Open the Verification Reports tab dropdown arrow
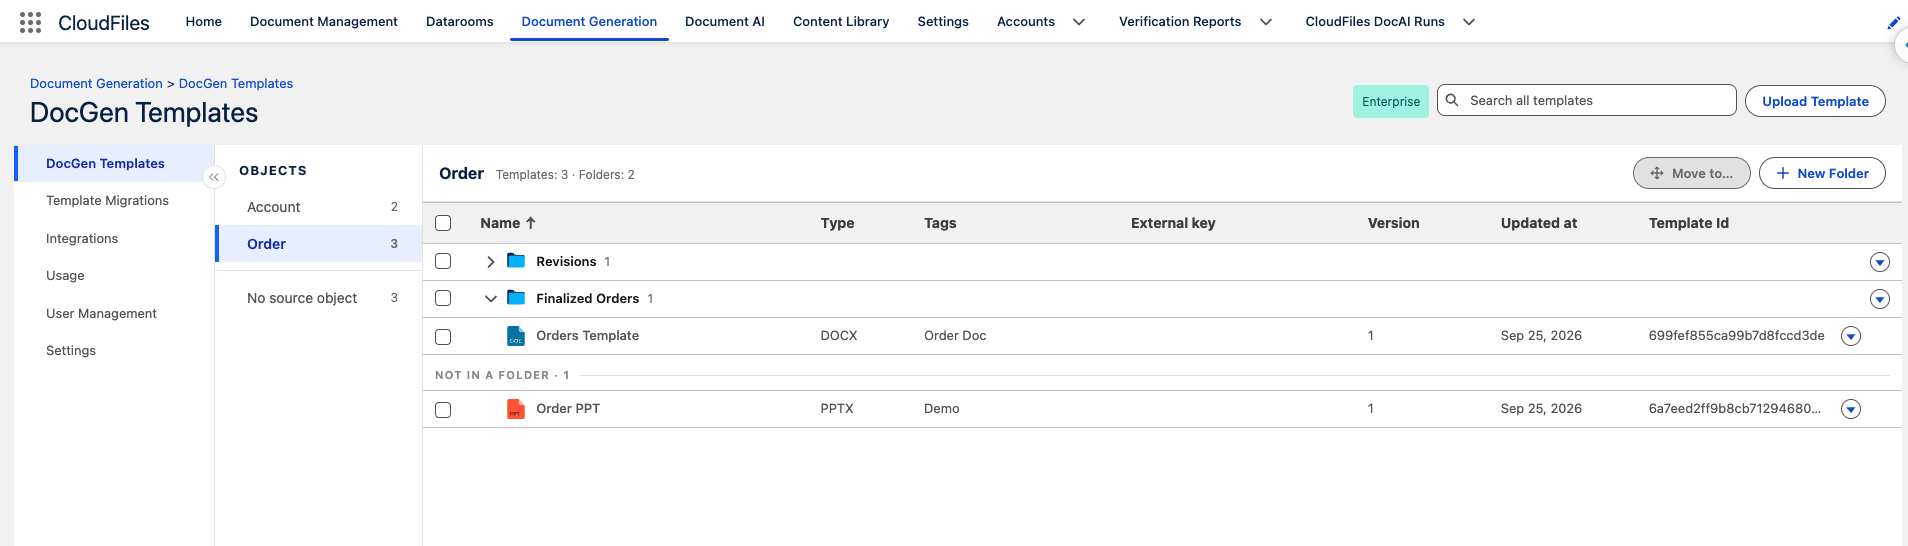Screen dimensions: 1908x546 (x=1266, y=22)
